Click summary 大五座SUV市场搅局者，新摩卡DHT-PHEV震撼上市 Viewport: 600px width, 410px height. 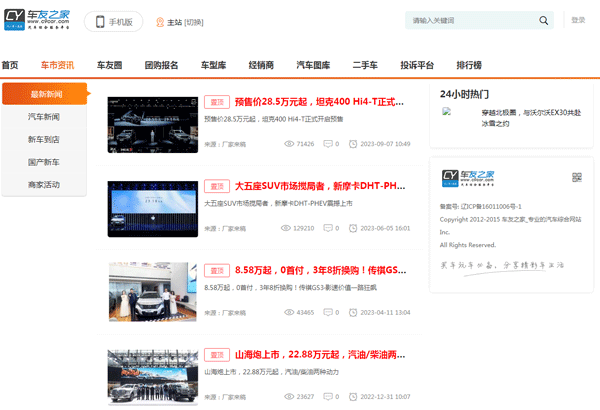pos(278,203)
